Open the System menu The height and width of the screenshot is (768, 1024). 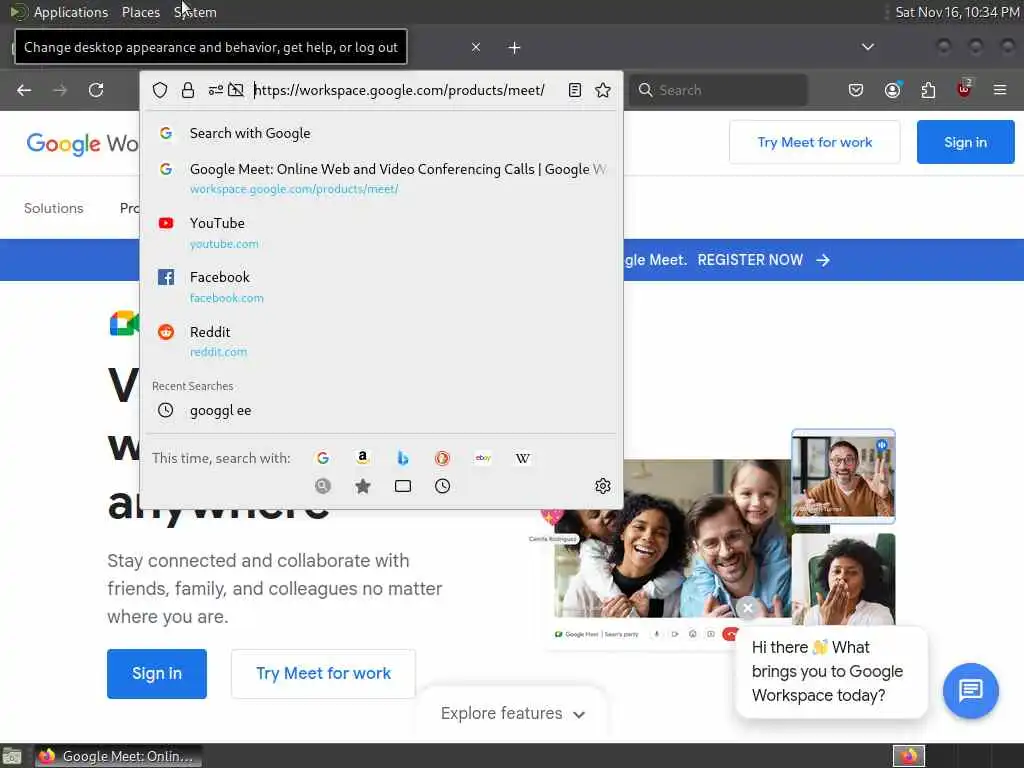tap(195, 12)
